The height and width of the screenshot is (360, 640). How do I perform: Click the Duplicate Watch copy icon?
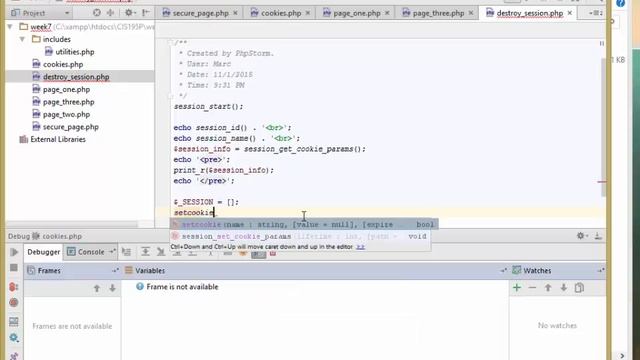coord(579,288)
